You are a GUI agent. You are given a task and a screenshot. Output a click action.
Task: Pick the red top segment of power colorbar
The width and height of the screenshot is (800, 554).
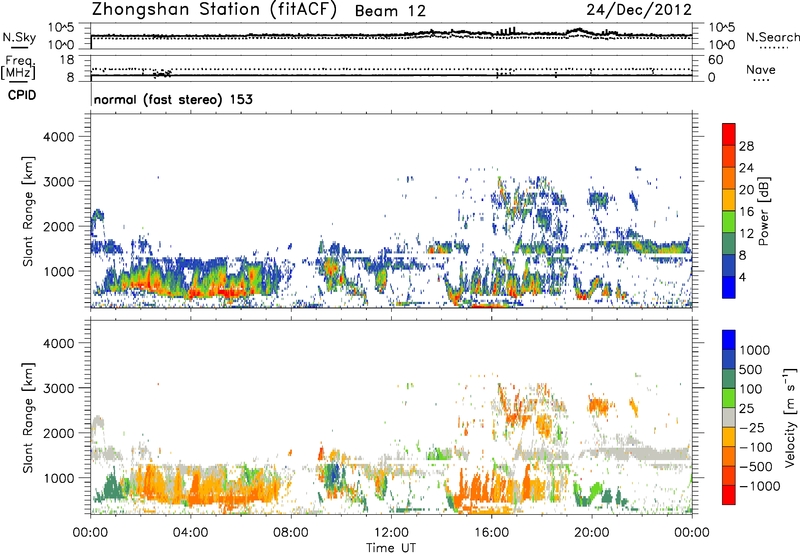point(729,135)
